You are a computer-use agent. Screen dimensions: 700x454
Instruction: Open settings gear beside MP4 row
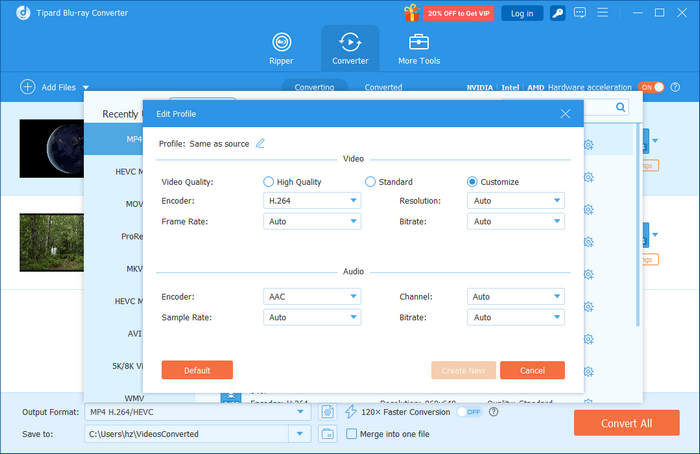(x=588, y=145)
